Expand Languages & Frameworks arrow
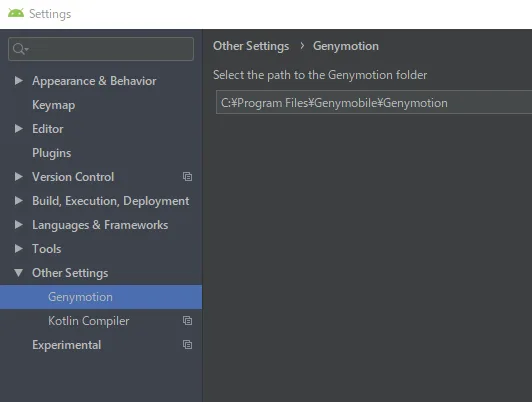This screenshot has width=532, height=402. pos(19,225)
